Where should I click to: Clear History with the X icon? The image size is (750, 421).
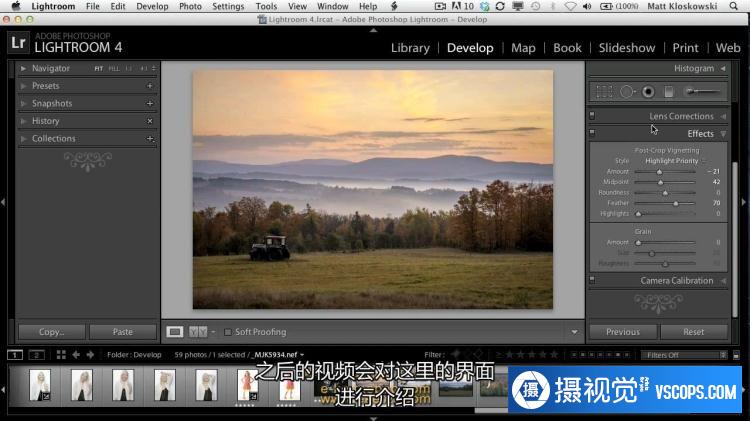click(150, 121)
